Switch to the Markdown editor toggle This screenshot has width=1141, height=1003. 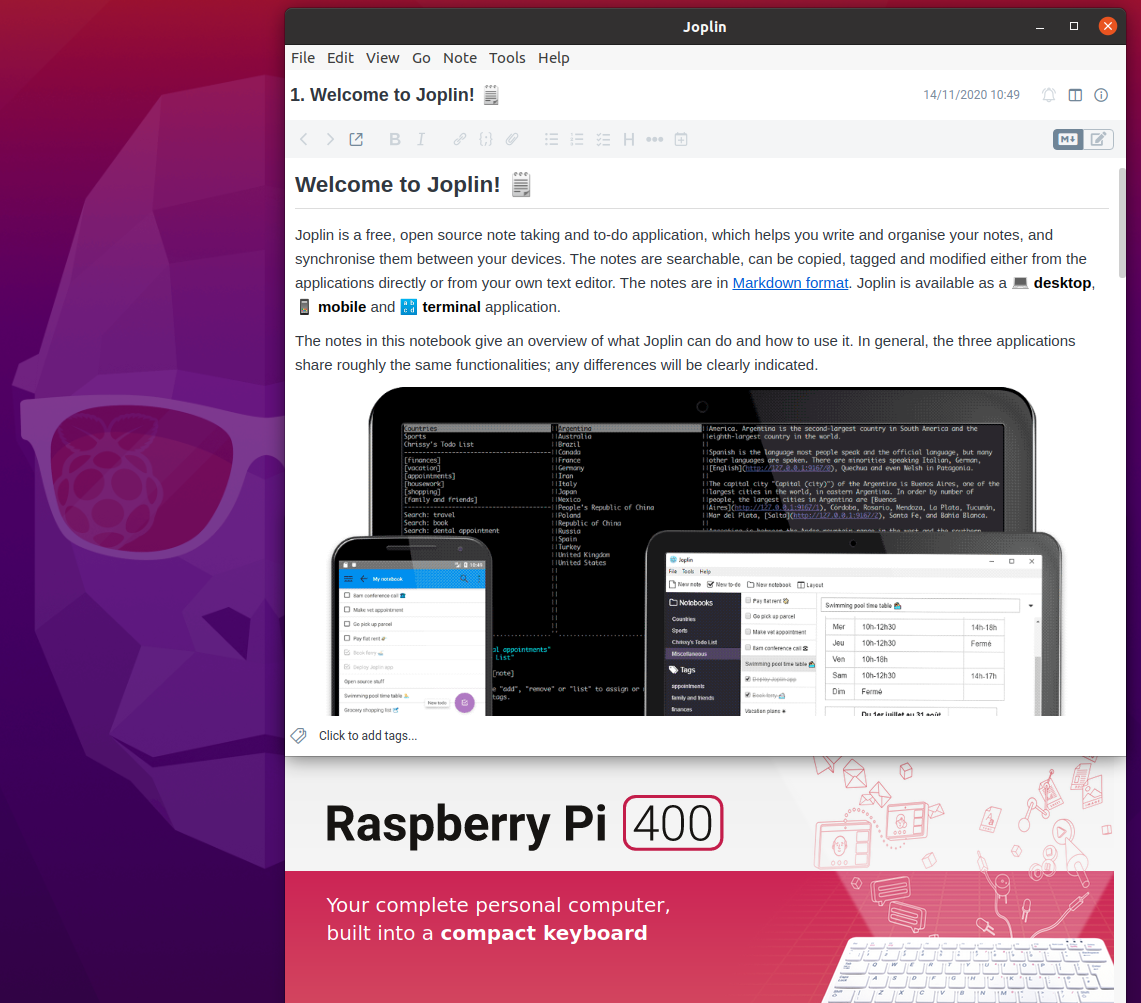pos(1068,139)
